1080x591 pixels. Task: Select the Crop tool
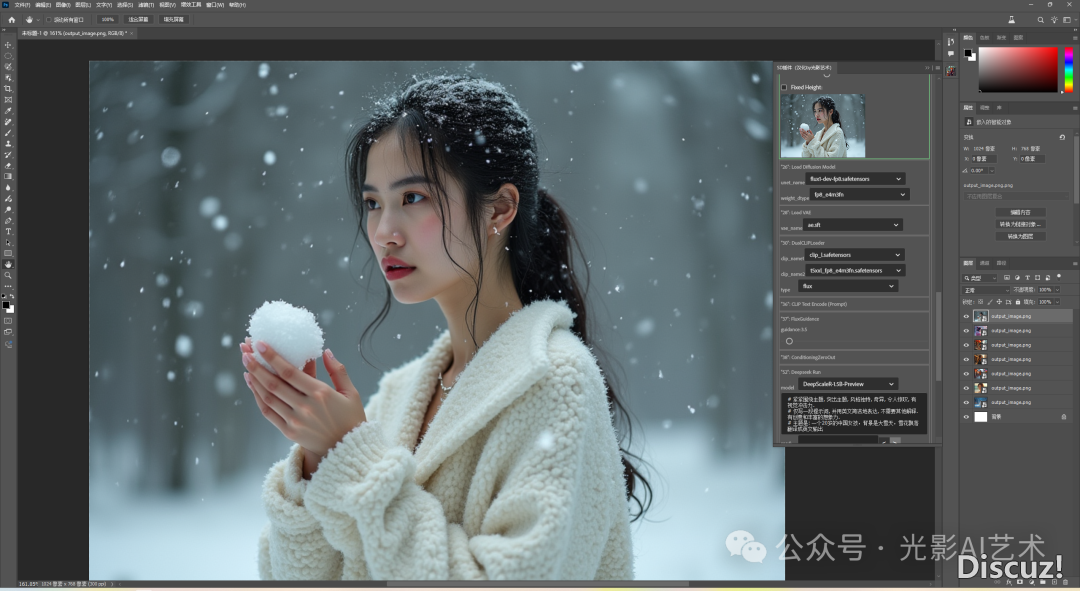(x=8, y=89)
